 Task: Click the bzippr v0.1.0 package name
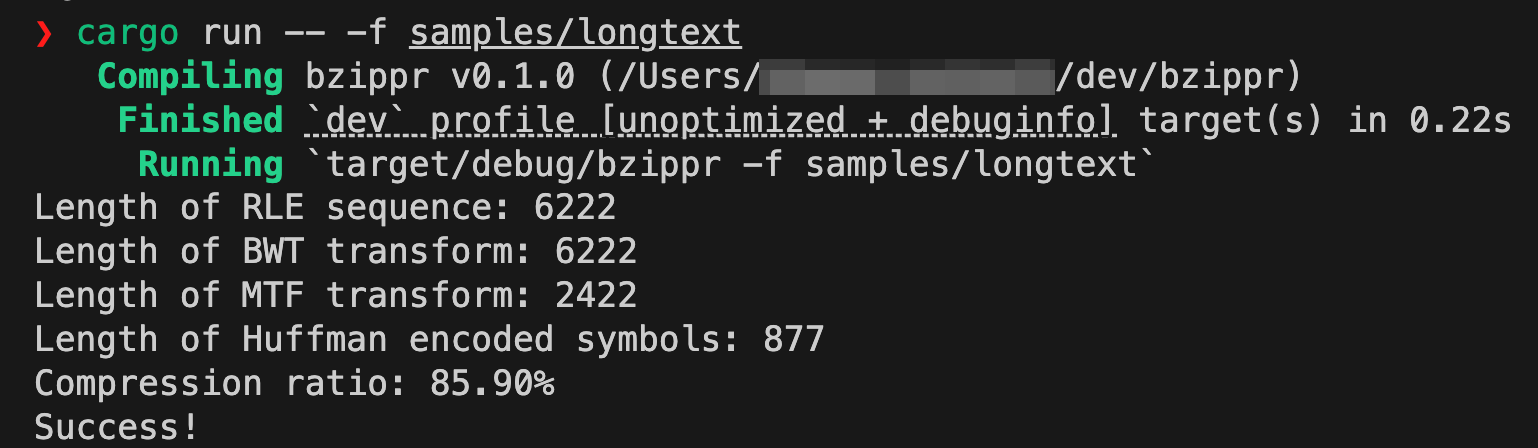pos(398,77)
